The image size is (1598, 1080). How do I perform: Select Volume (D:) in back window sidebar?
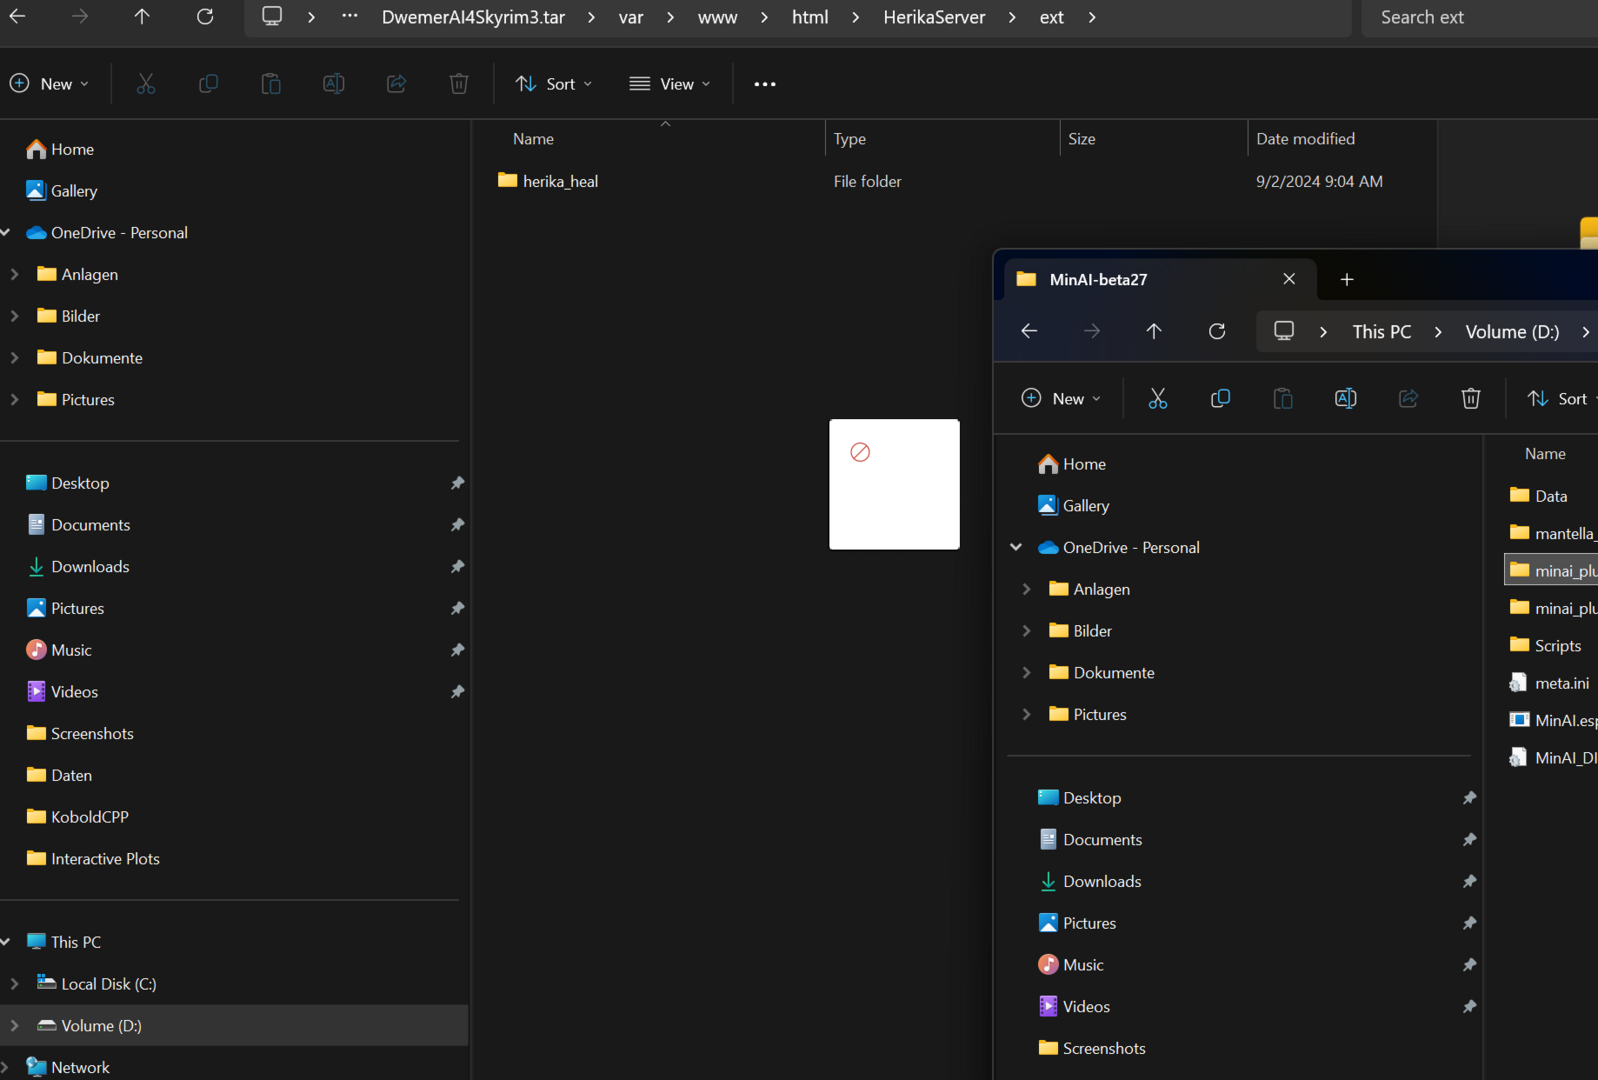tap(234, 1026)
